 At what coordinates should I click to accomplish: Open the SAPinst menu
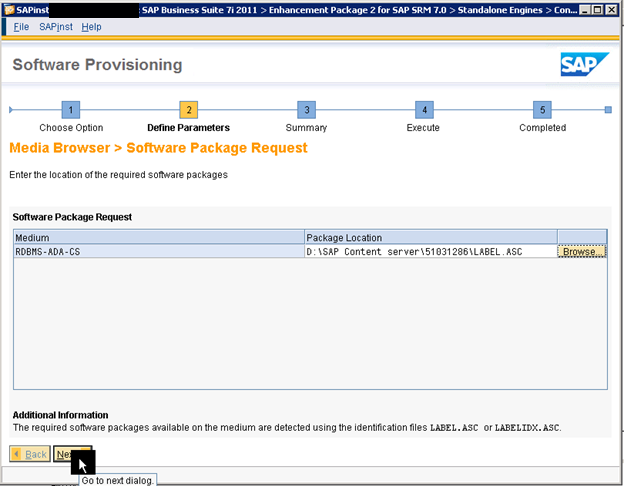tap(56, 27)
